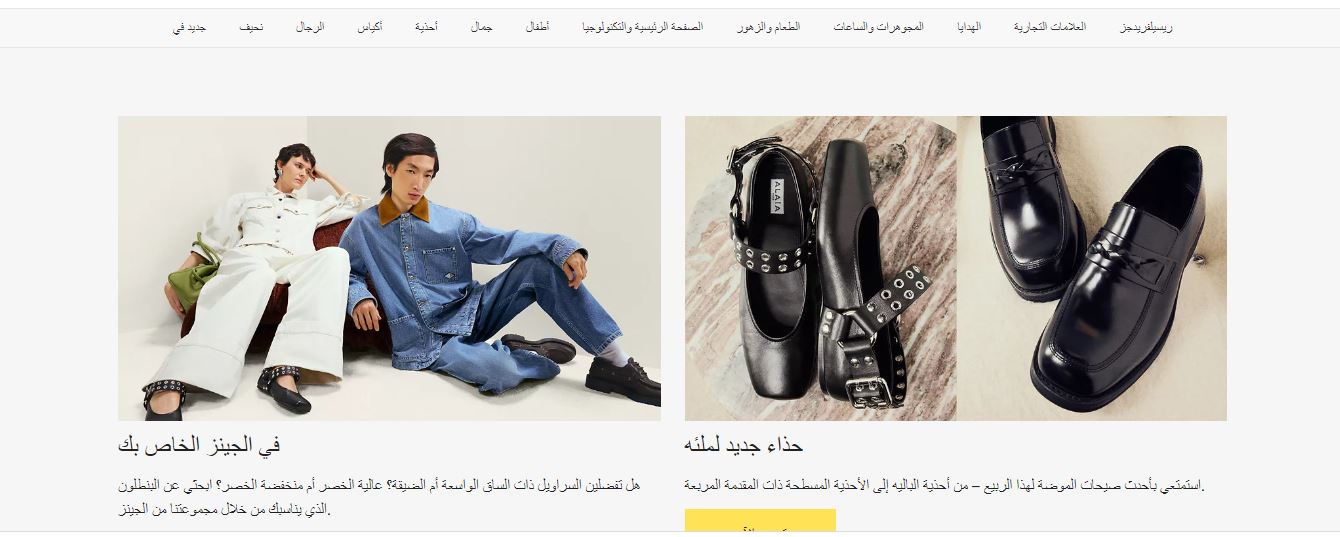Open العلامات التجارية brands menu
Image resolution: width=1340 pixels, height=537 pixels.
1050,27
